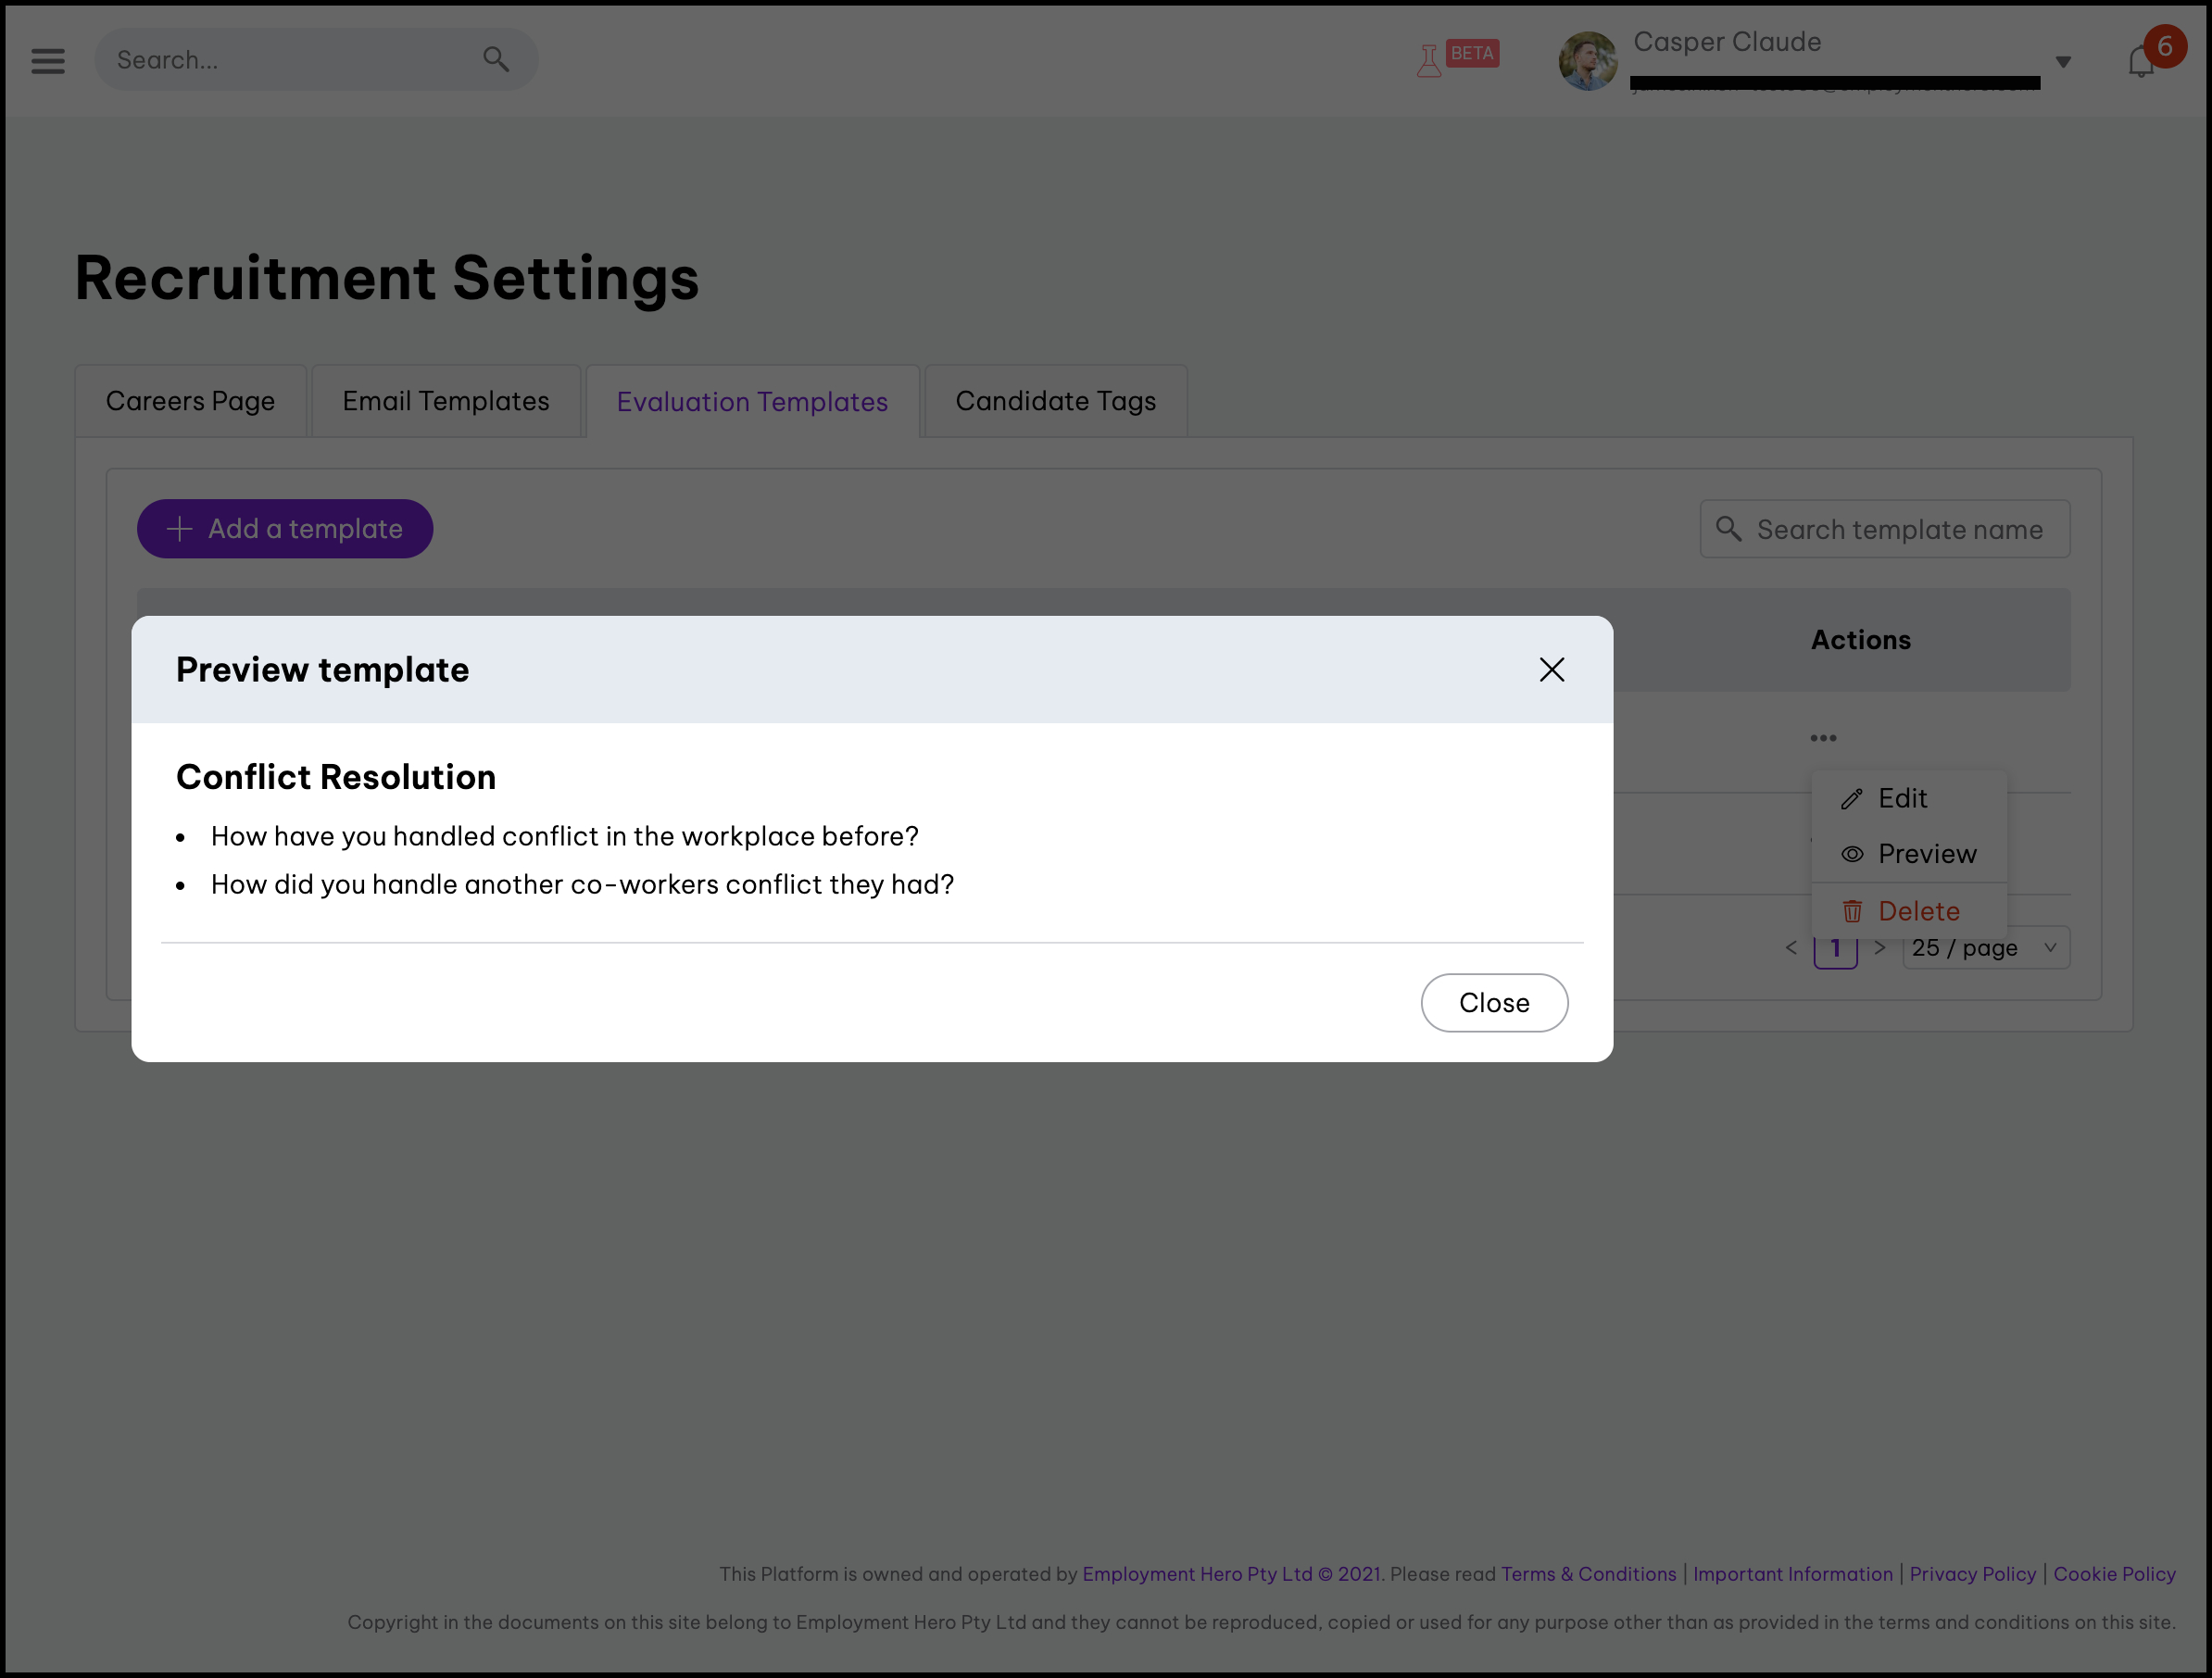Image resolution: width=2212 pixels, height=1678 pixels.
Task: Click Casper Claude's profile avatar
Action: 1587,61
